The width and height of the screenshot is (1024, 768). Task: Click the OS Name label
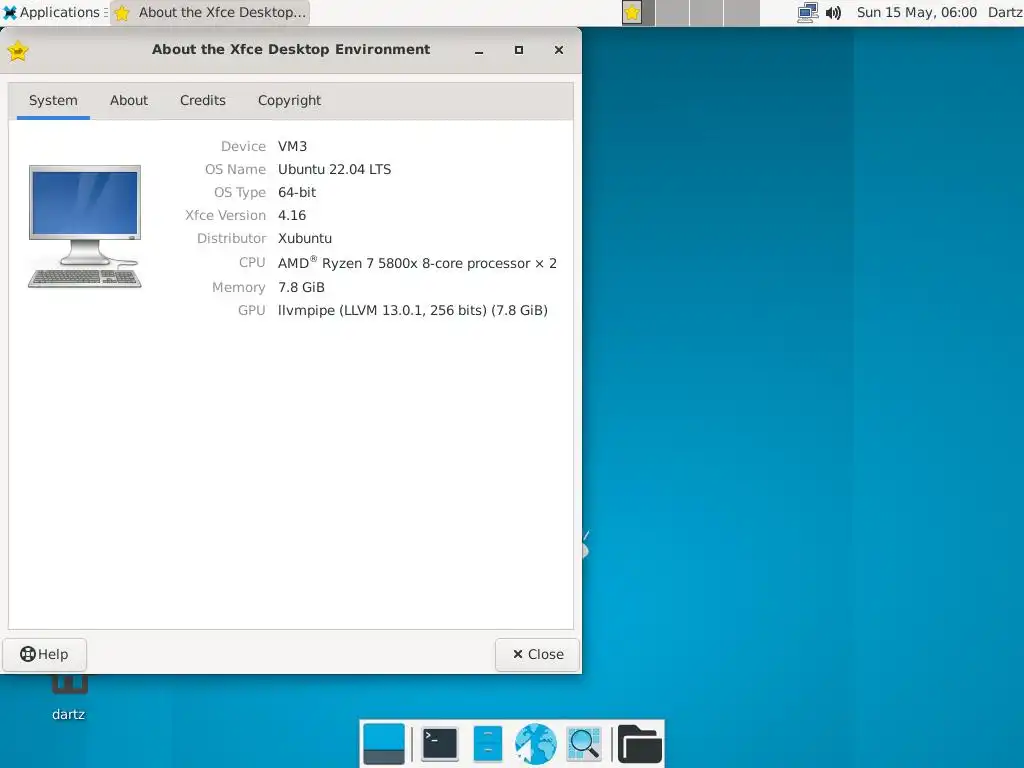[x=235, y=169]
